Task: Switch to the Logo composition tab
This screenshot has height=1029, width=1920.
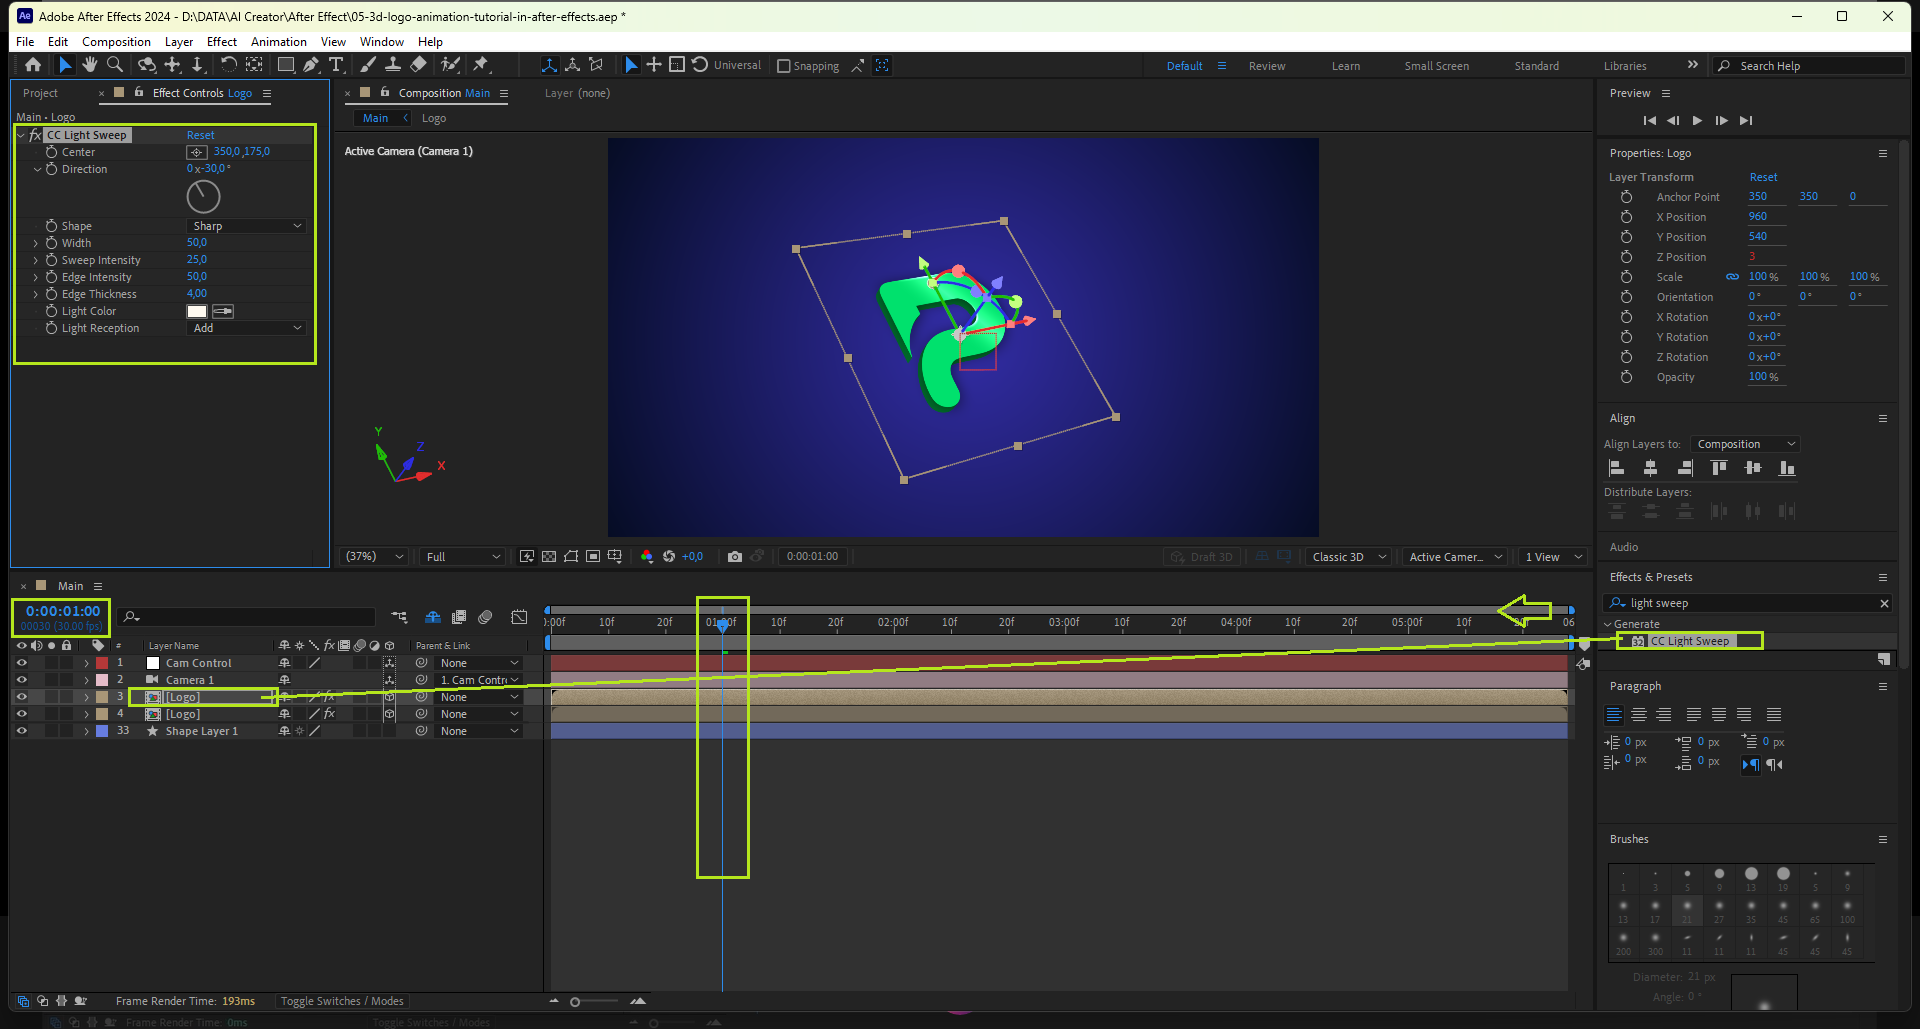Action: pos(434,118)
